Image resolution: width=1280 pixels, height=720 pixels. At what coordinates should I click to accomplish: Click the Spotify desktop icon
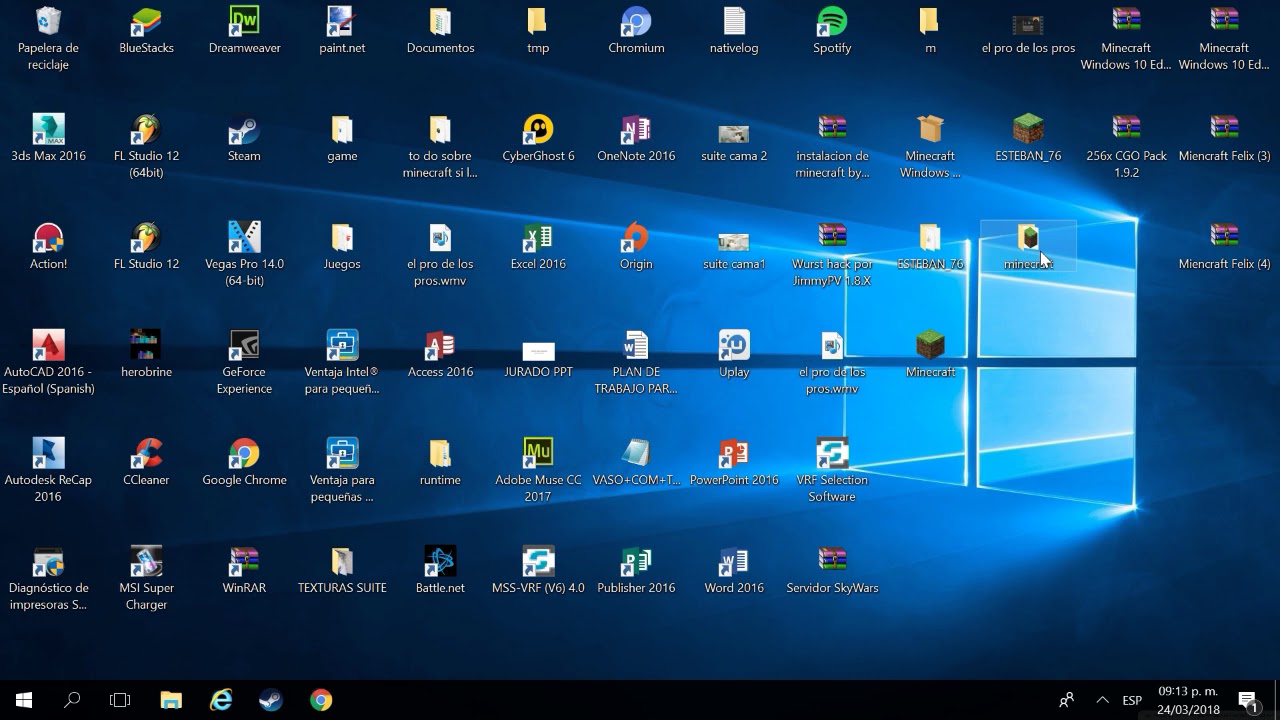[832, 30]
